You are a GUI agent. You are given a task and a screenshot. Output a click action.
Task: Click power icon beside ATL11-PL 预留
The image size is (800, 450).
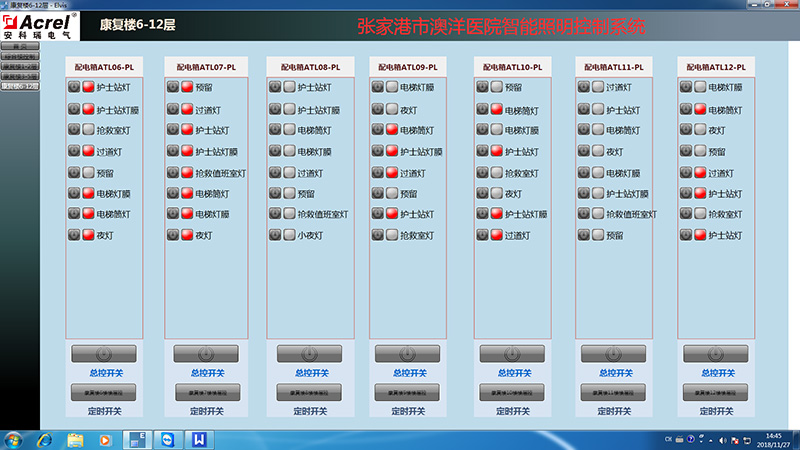(584, 235)
